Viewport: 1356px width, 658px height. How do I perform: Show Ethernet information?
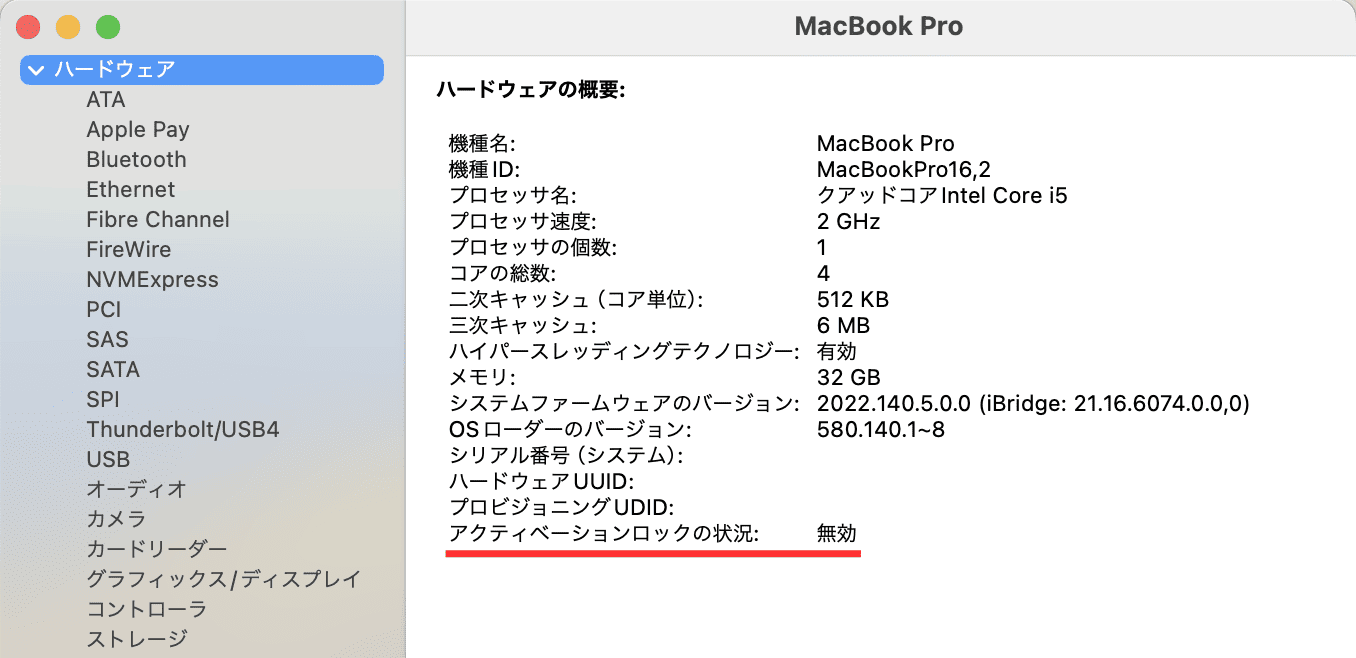[x=130, y=190]
